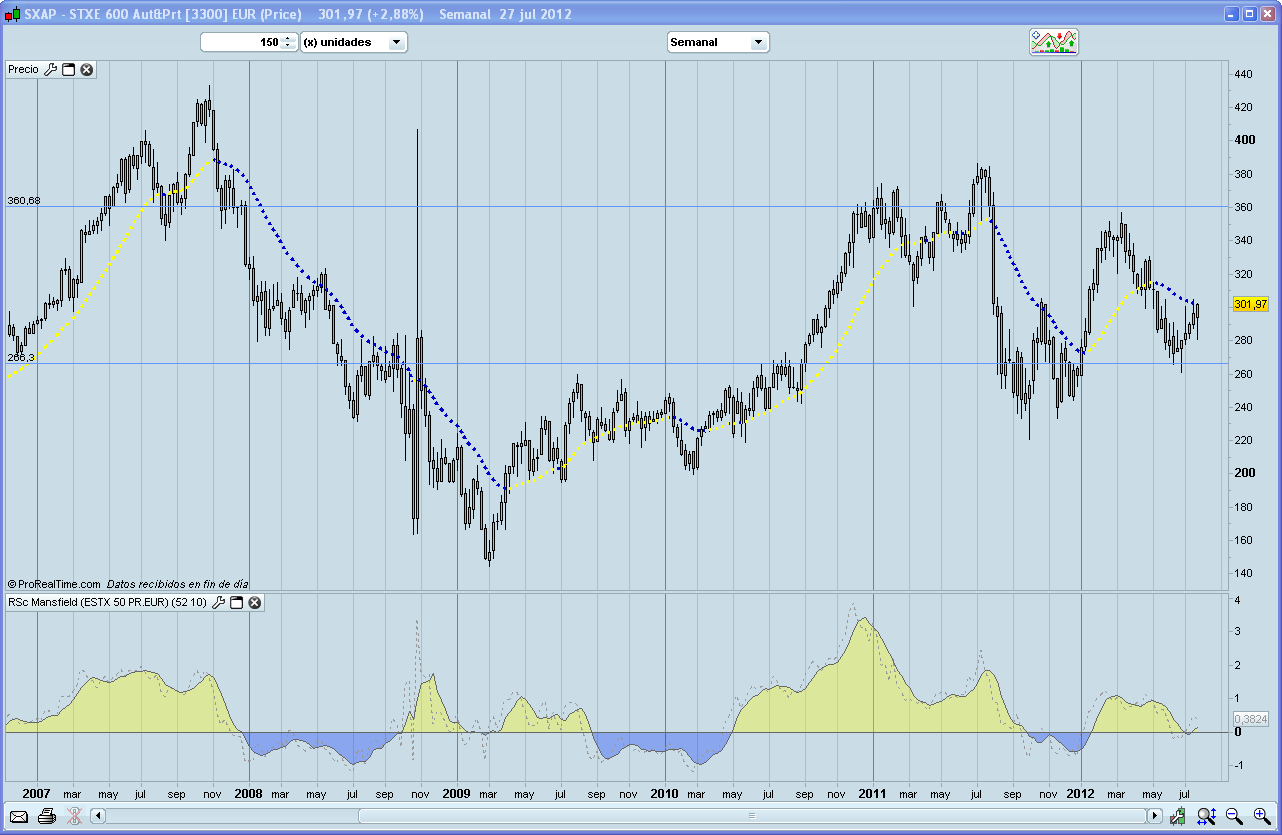Viewport: 1282px width, 835px height.
Task: Open RSc Mansfield indicator wrench settings
Action: pyautogui.click(x=219, y=602)
